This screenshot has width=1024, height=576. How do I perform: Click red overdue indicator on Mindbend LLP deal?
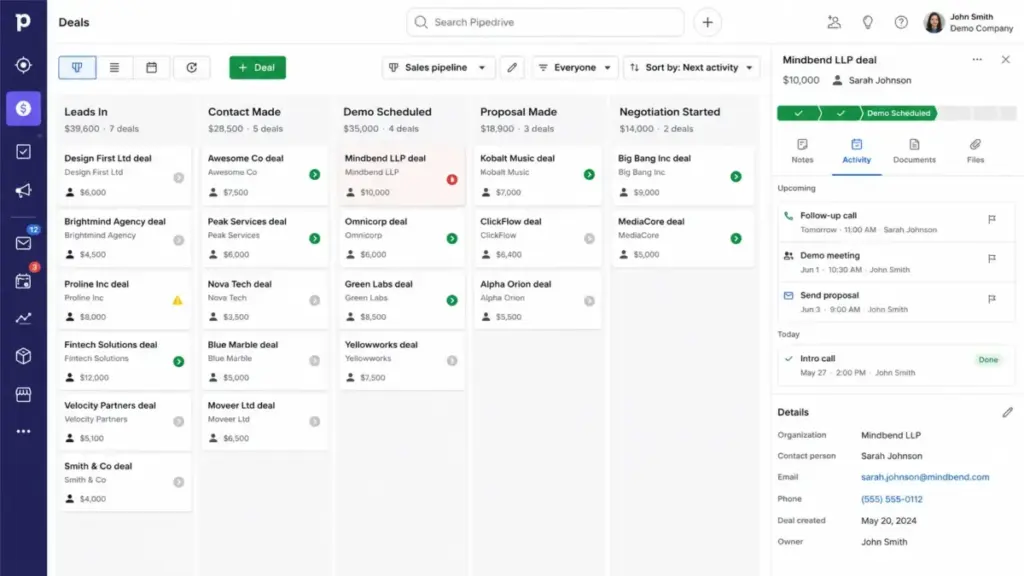[x=452, y=180]
